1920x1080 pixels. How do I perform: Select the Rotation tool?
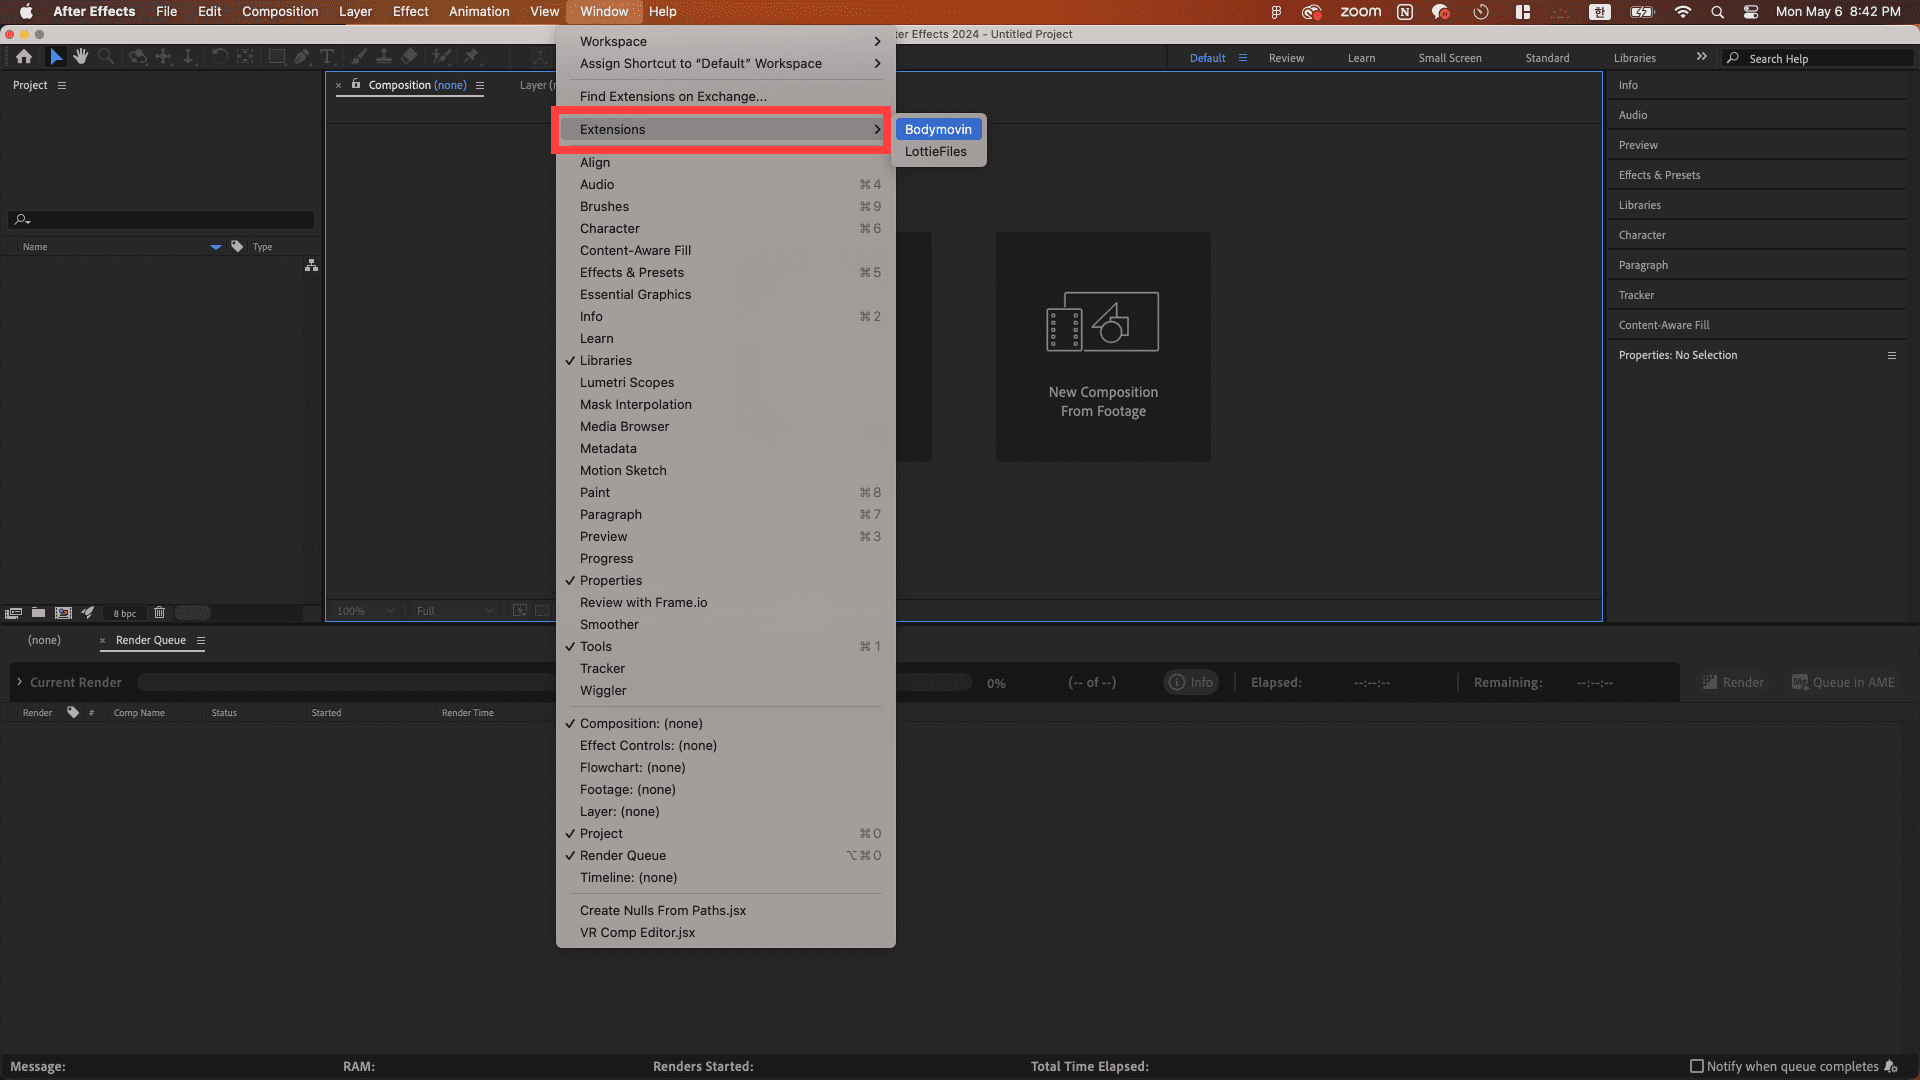coord(219,57)
